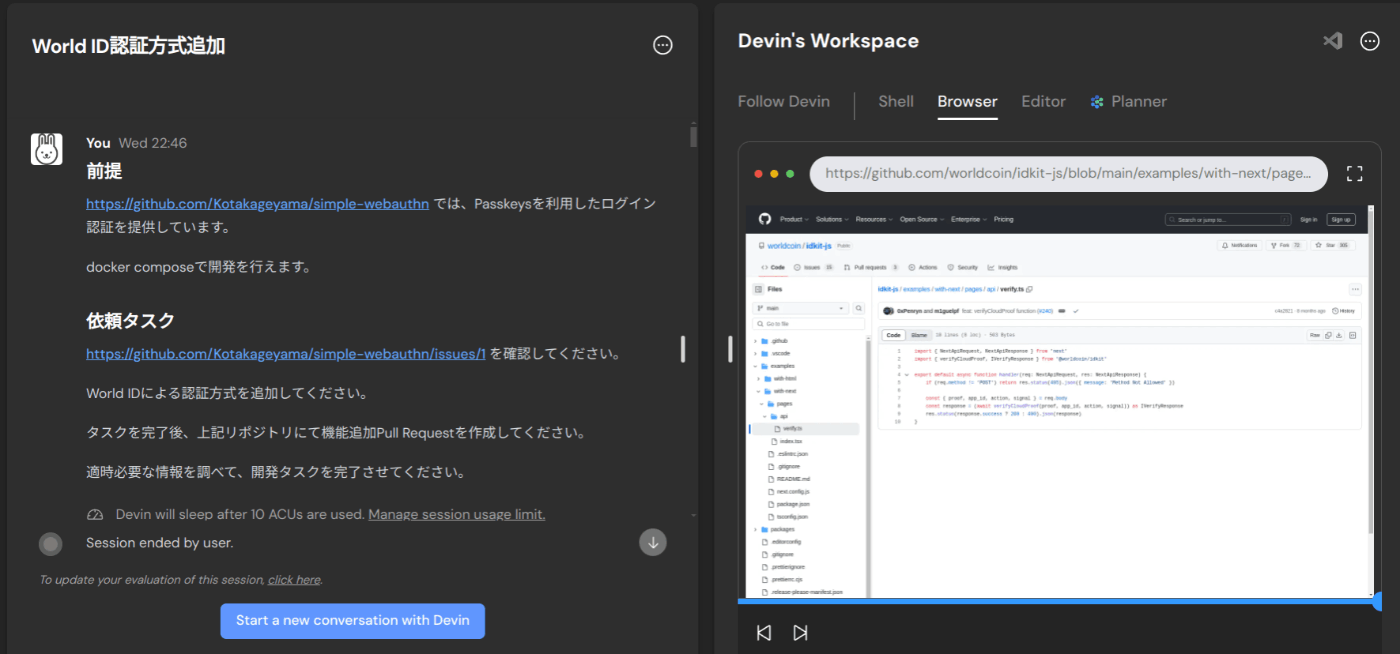Expand the Enterprise menu

click(x=970, y=219)
